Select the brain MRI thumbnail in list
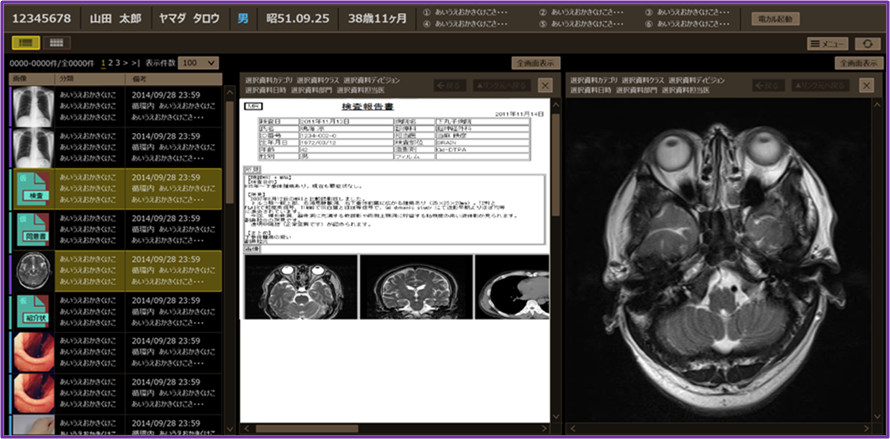Image resolution: width=890 pixels, height=439 pixels. 31,270
